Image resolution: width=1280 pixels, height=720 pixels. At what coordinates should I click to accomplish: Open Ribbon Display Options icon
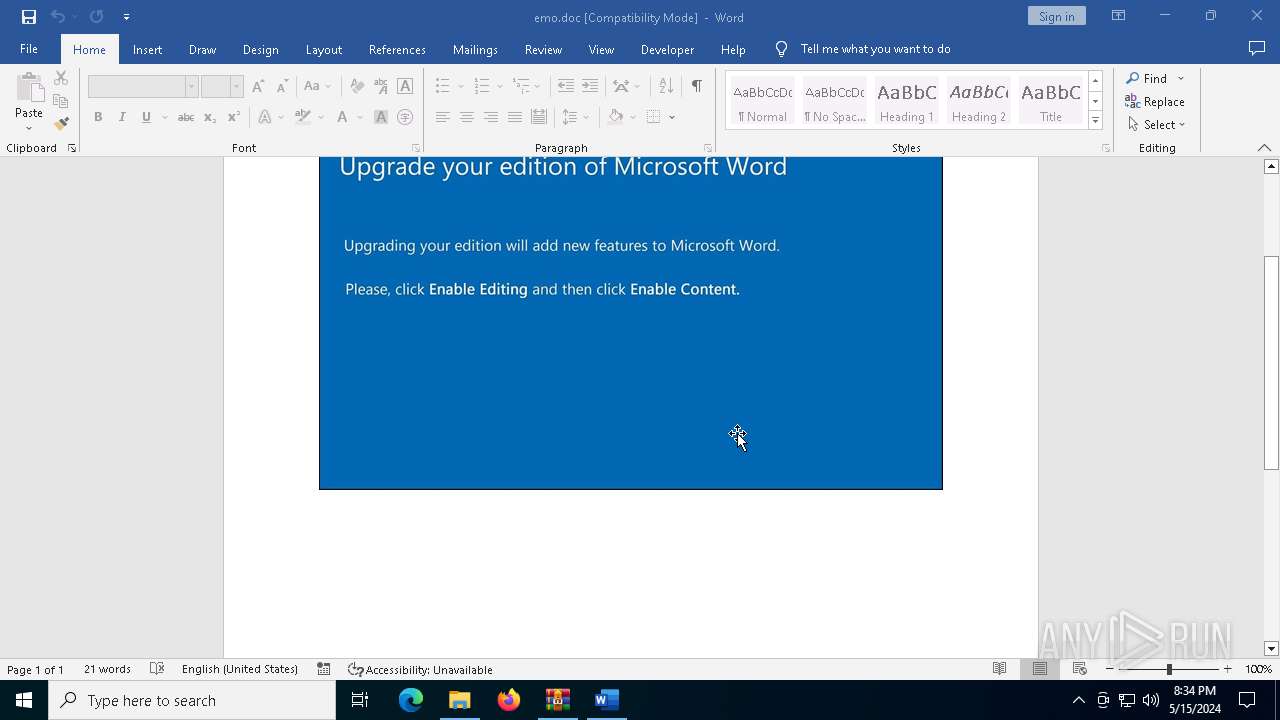click(x=1118, y=16)
